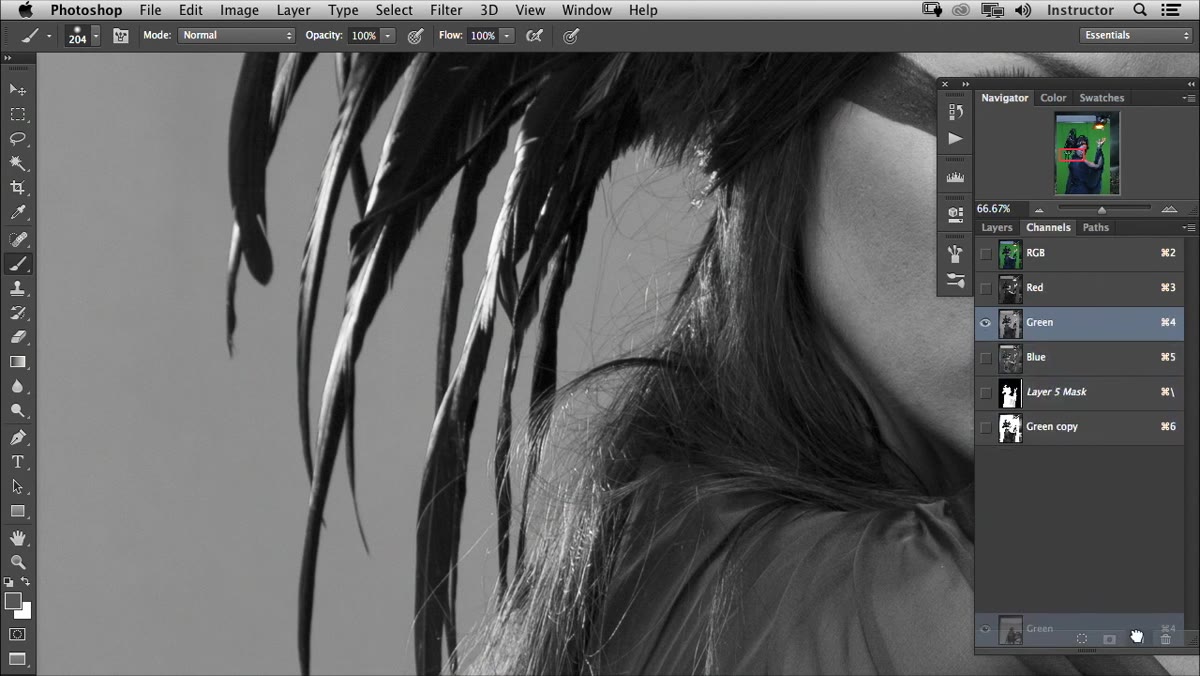The width and height of the screenshot is (1200, 676).
Task: Select the Dodge tool
Action: click(x=18, y=410)
